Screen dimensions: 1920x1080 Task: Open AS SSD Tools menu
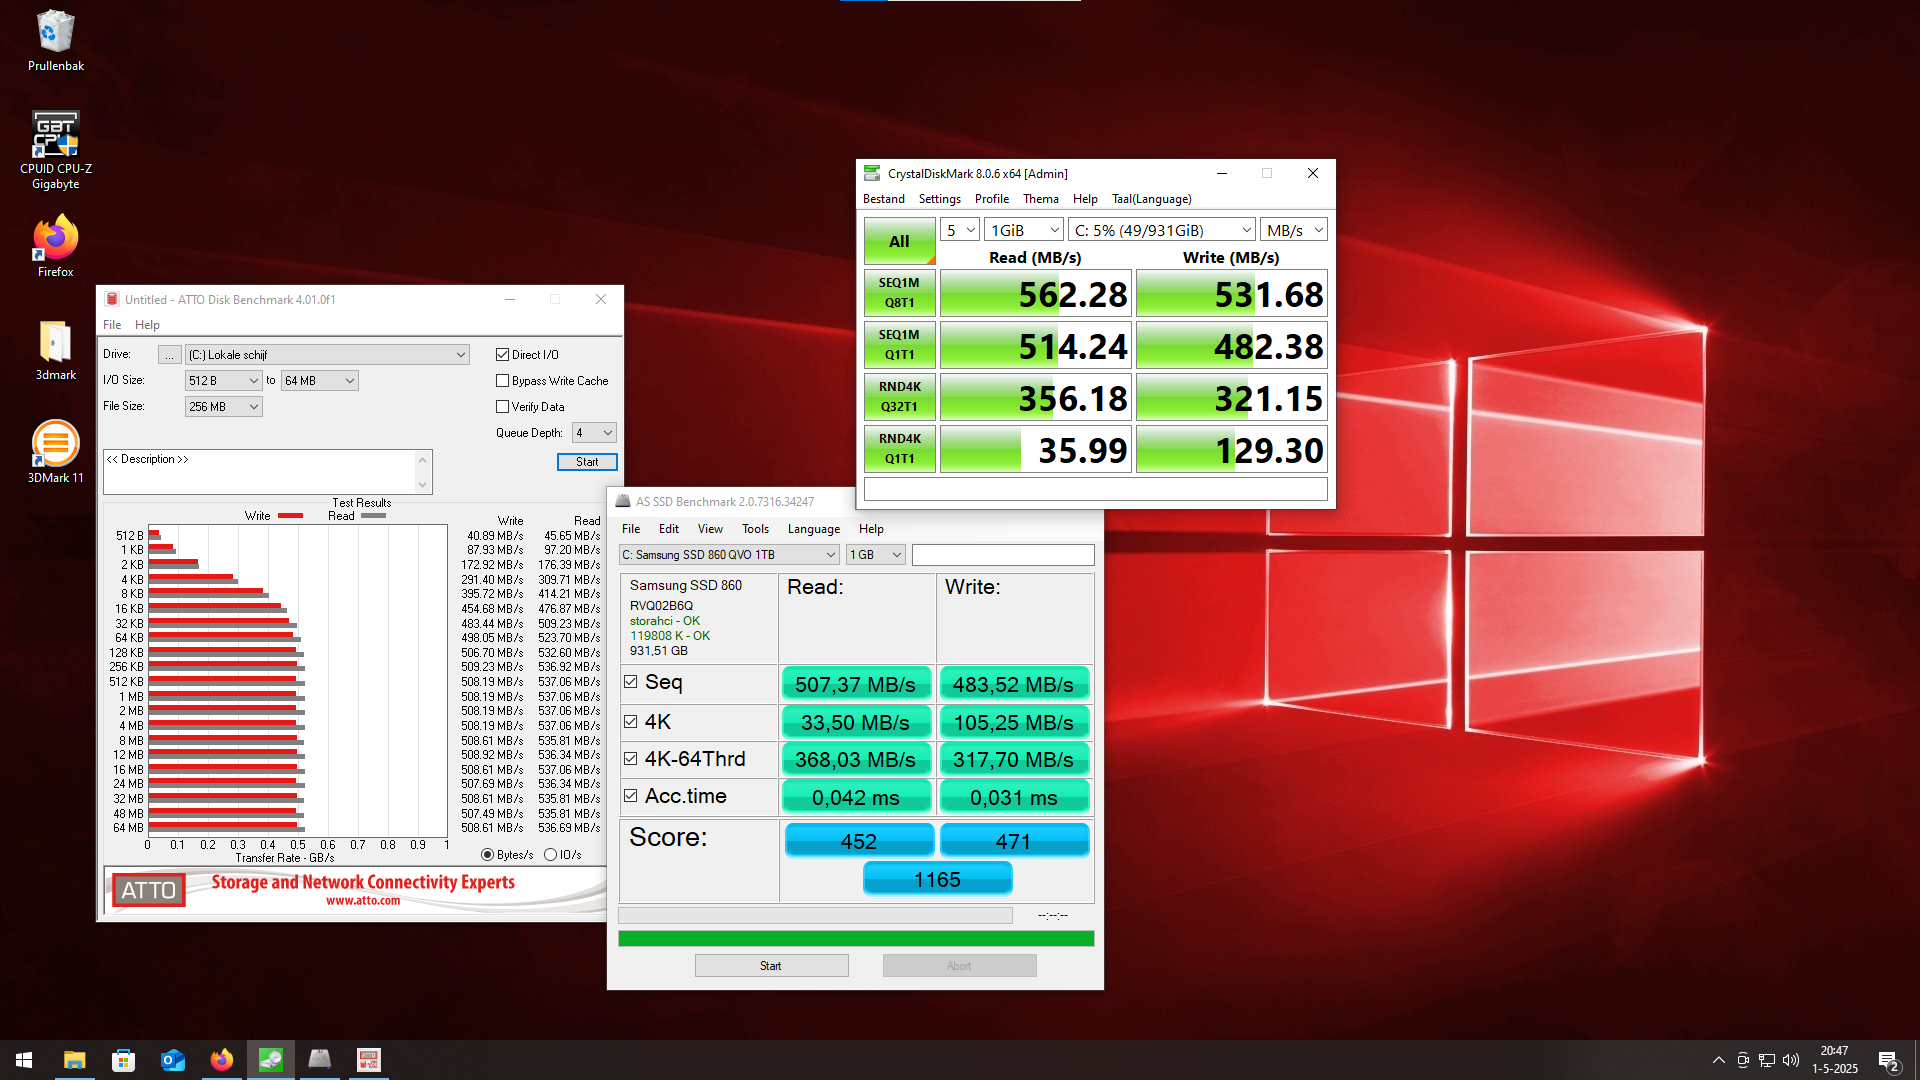755,529
